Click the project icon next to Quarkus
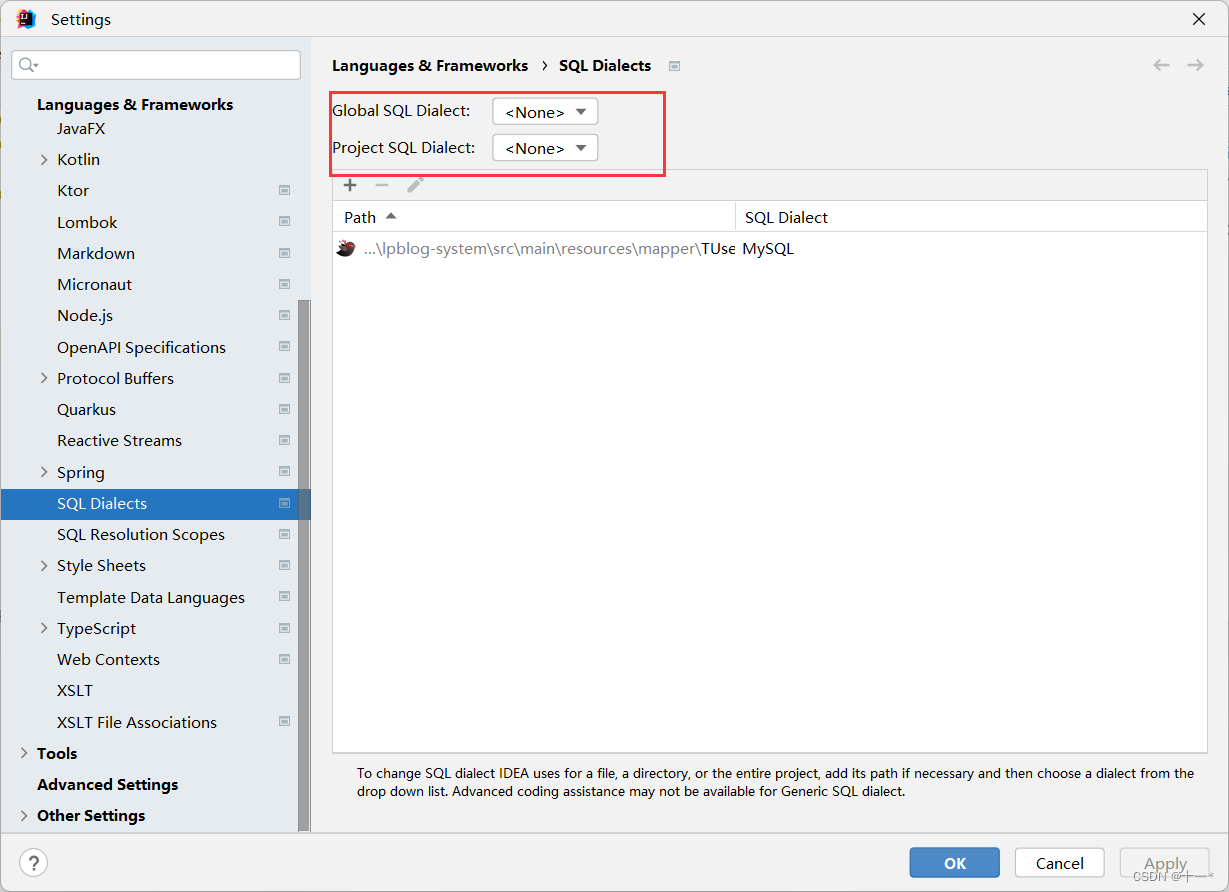Viewport: 1229px width, 892px height. [284, 409]
